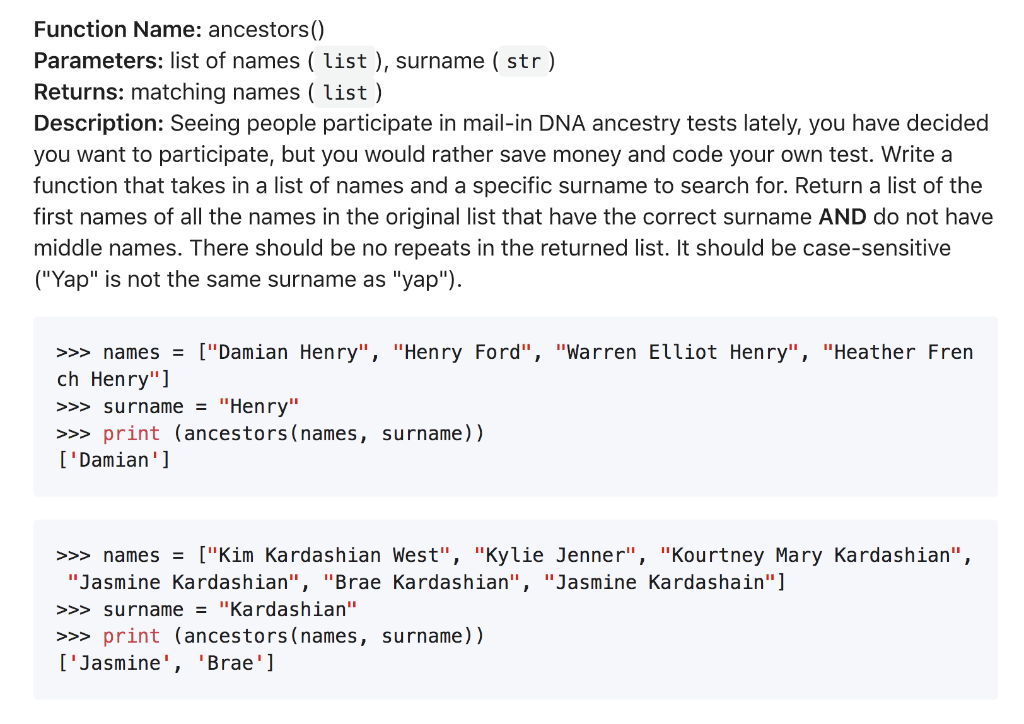Click the "Damian Henry" string in code
Screen dimensions: 1024x724
288,353
